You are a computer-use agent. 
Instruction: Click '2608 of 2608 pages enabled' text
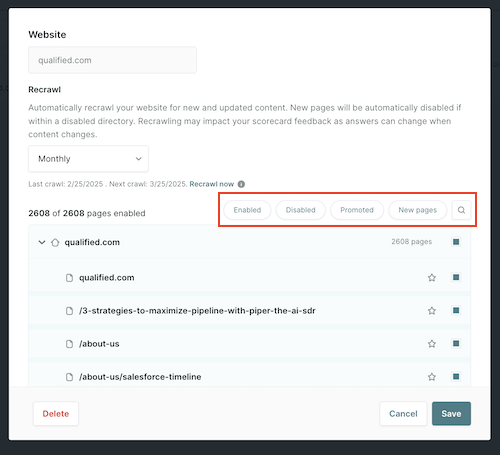pos(87,213)
